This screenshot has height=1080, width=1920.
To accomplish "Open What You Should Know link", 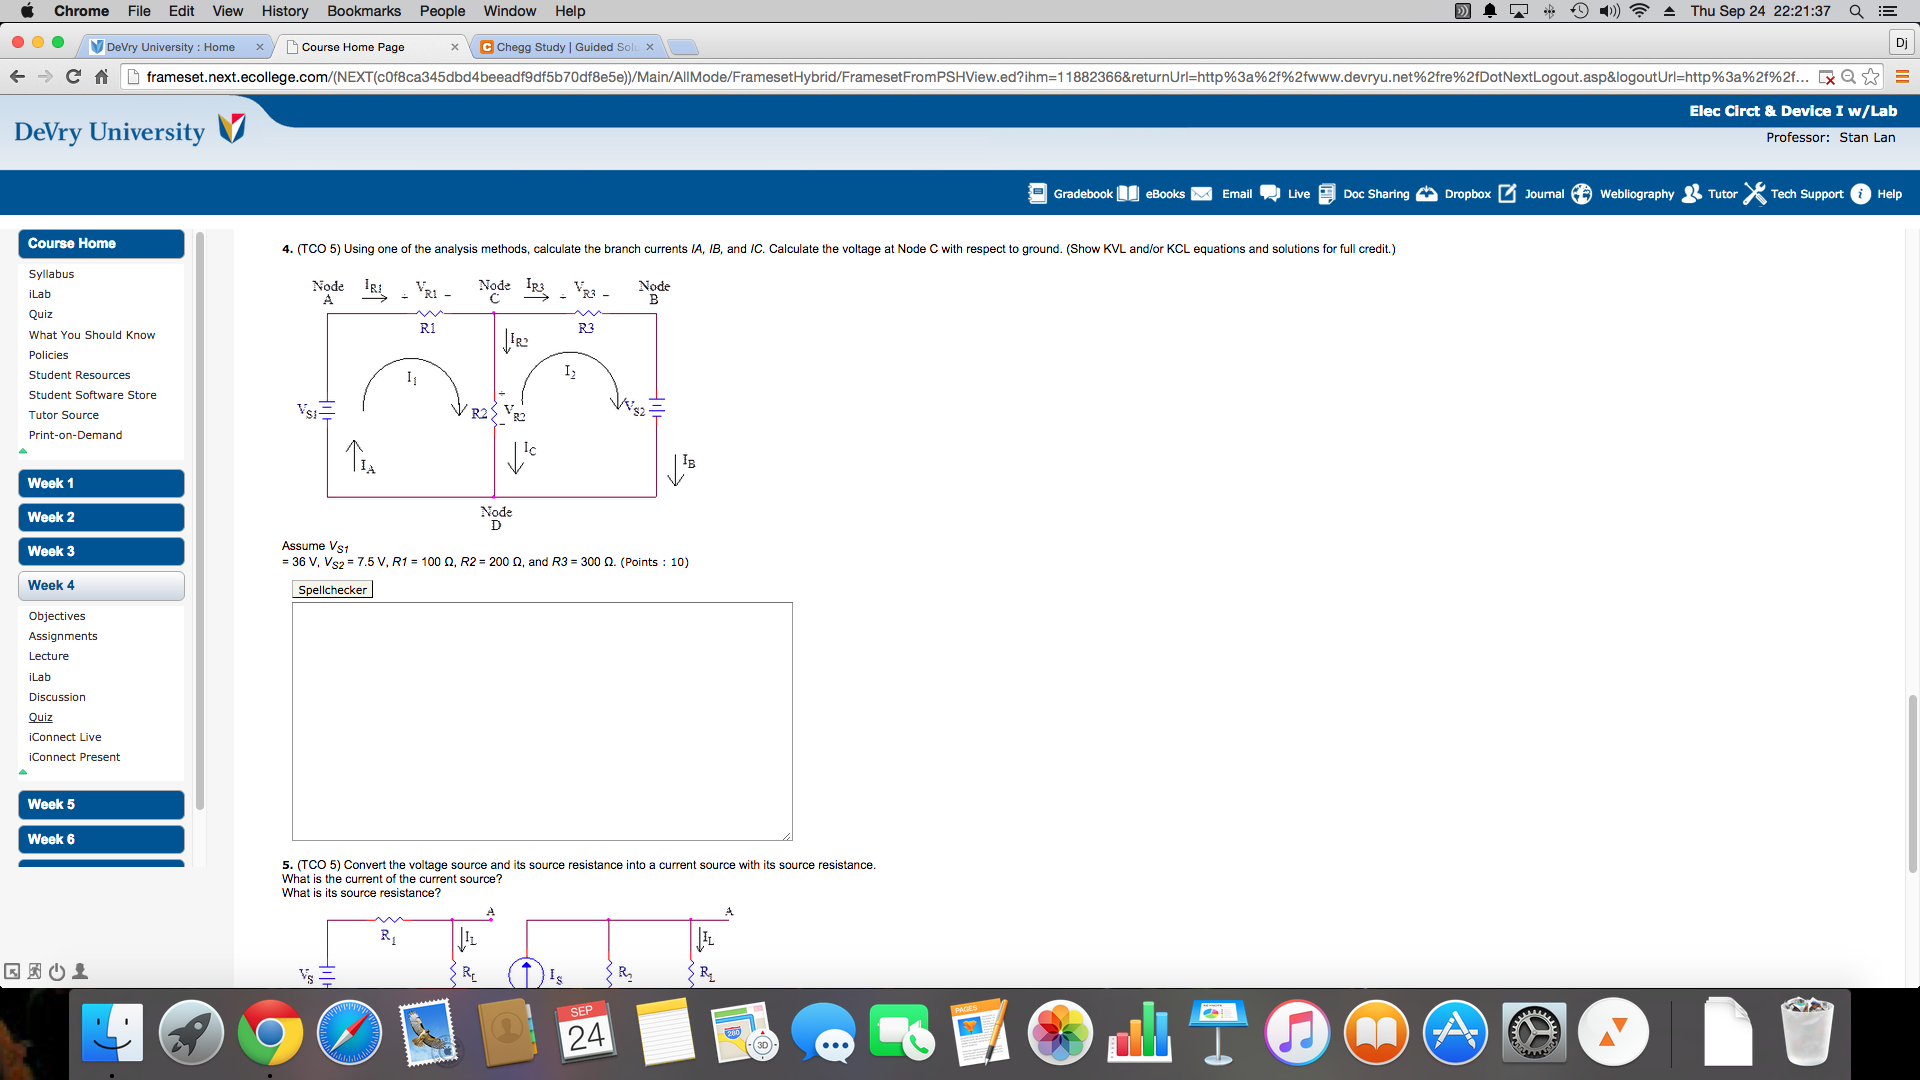I will tap(92, 335).
